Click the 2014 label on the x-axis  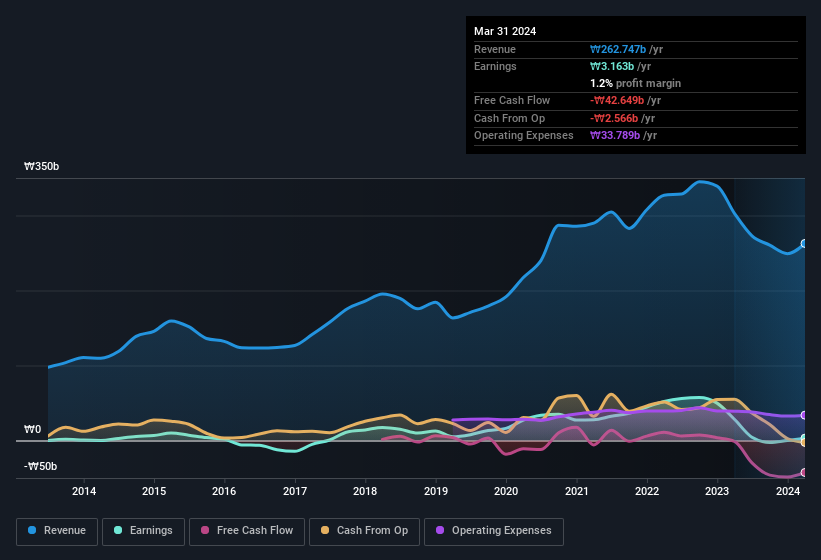click(84, 491)
